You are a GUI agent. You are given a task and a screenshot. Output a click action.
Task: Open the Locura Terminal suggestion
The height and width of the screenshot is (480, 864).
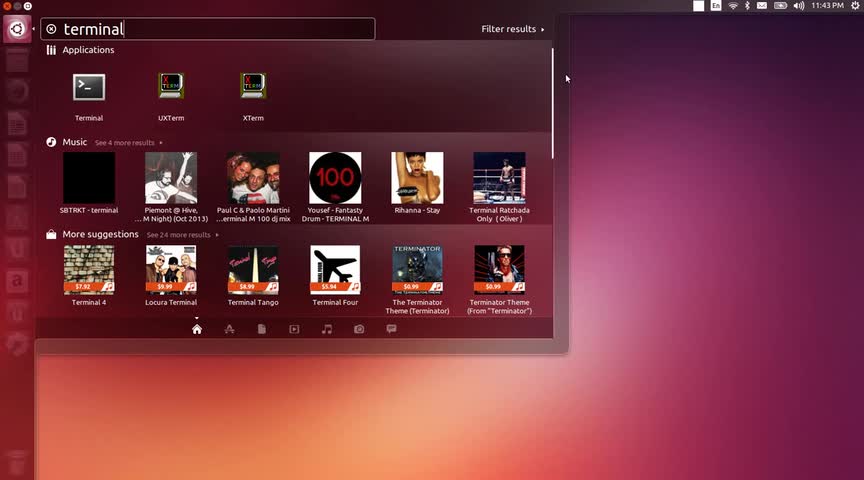(x=171, y=269)
